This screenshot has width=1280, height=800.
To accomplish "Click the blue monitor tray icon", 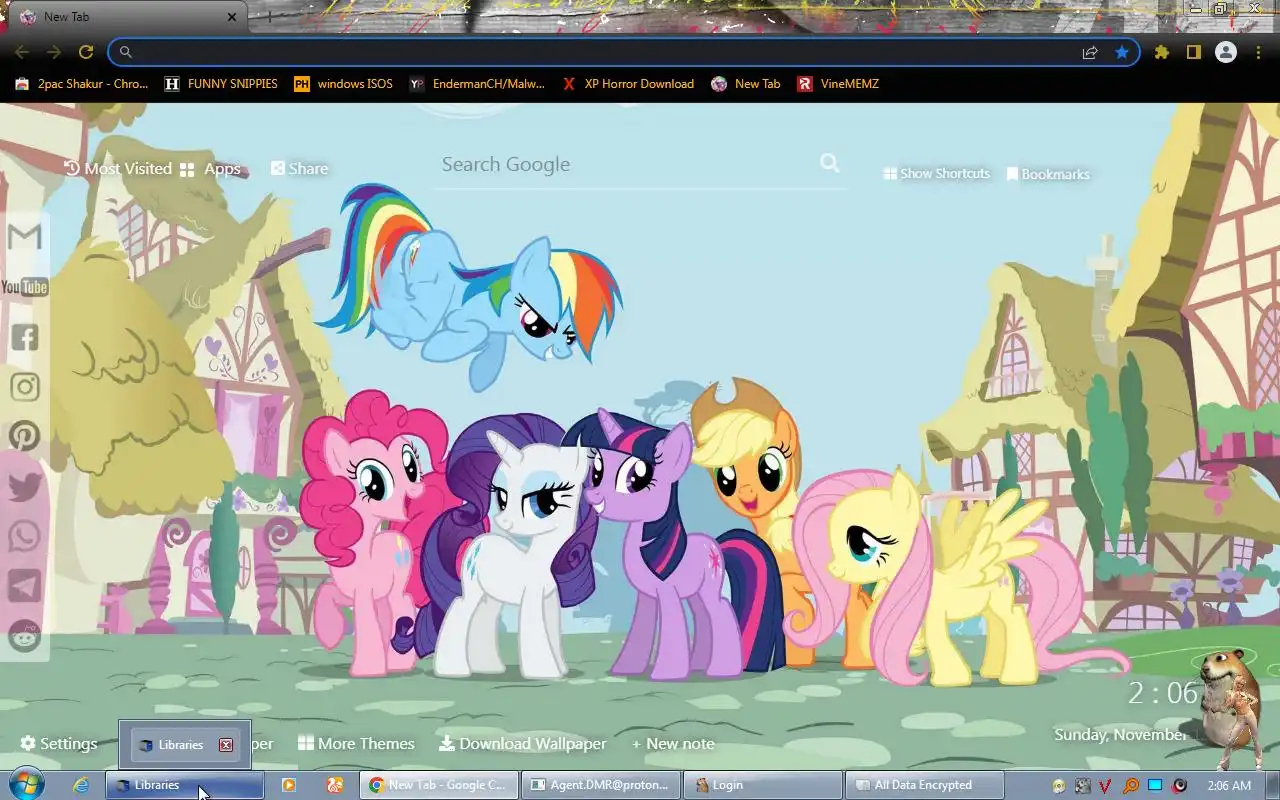I will point(1155,786).
